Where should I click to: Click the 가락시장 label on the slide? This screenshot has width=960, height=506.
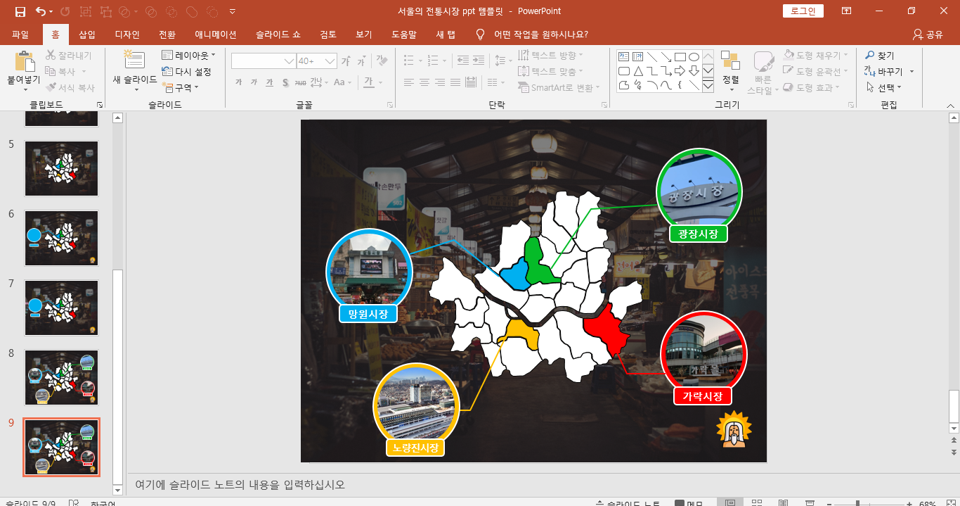[703, 396]
